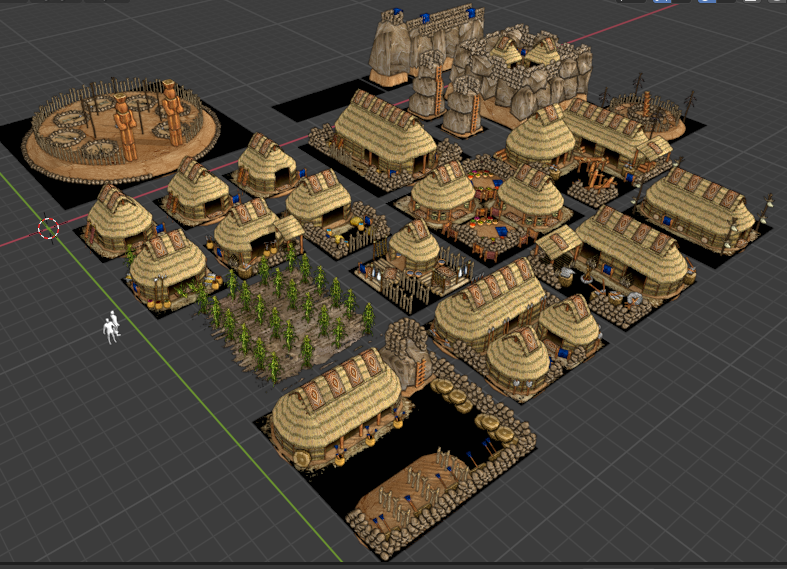Click the red-white 3D cursor
787x569 pixels.
click(48, 228)
